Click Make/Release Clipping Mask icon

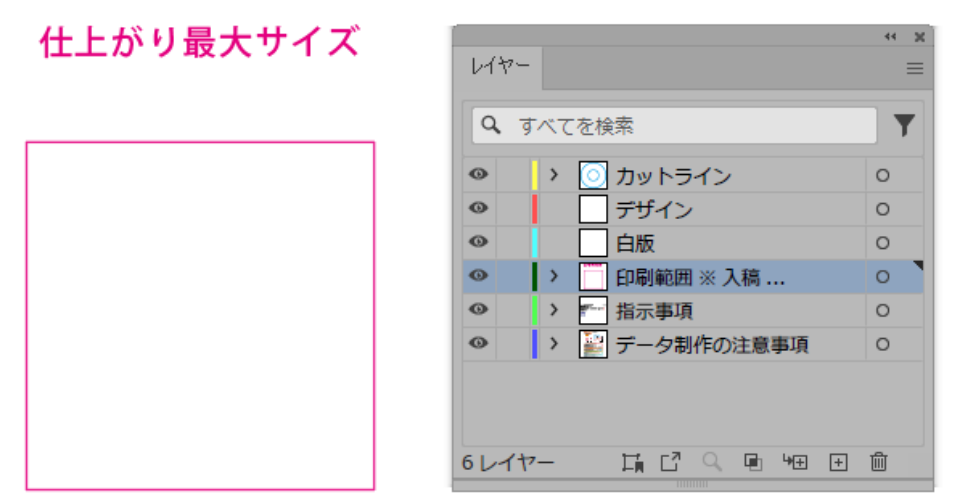tap(752, 462)
